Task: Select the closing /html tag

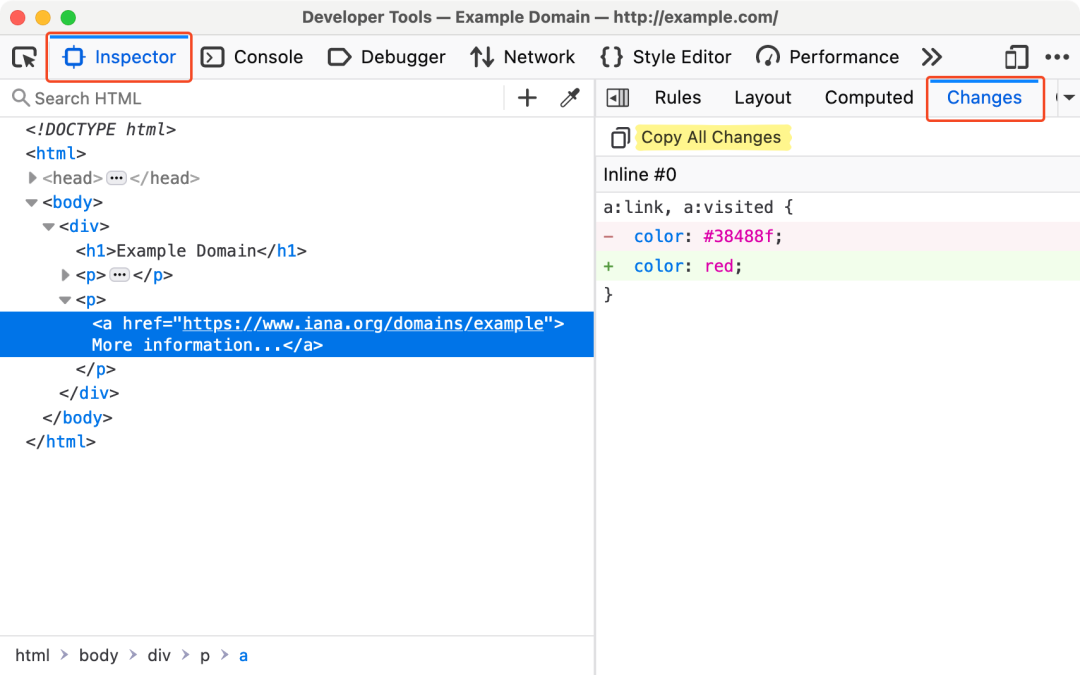Action: pyautogui.click(x=61, y=442)
